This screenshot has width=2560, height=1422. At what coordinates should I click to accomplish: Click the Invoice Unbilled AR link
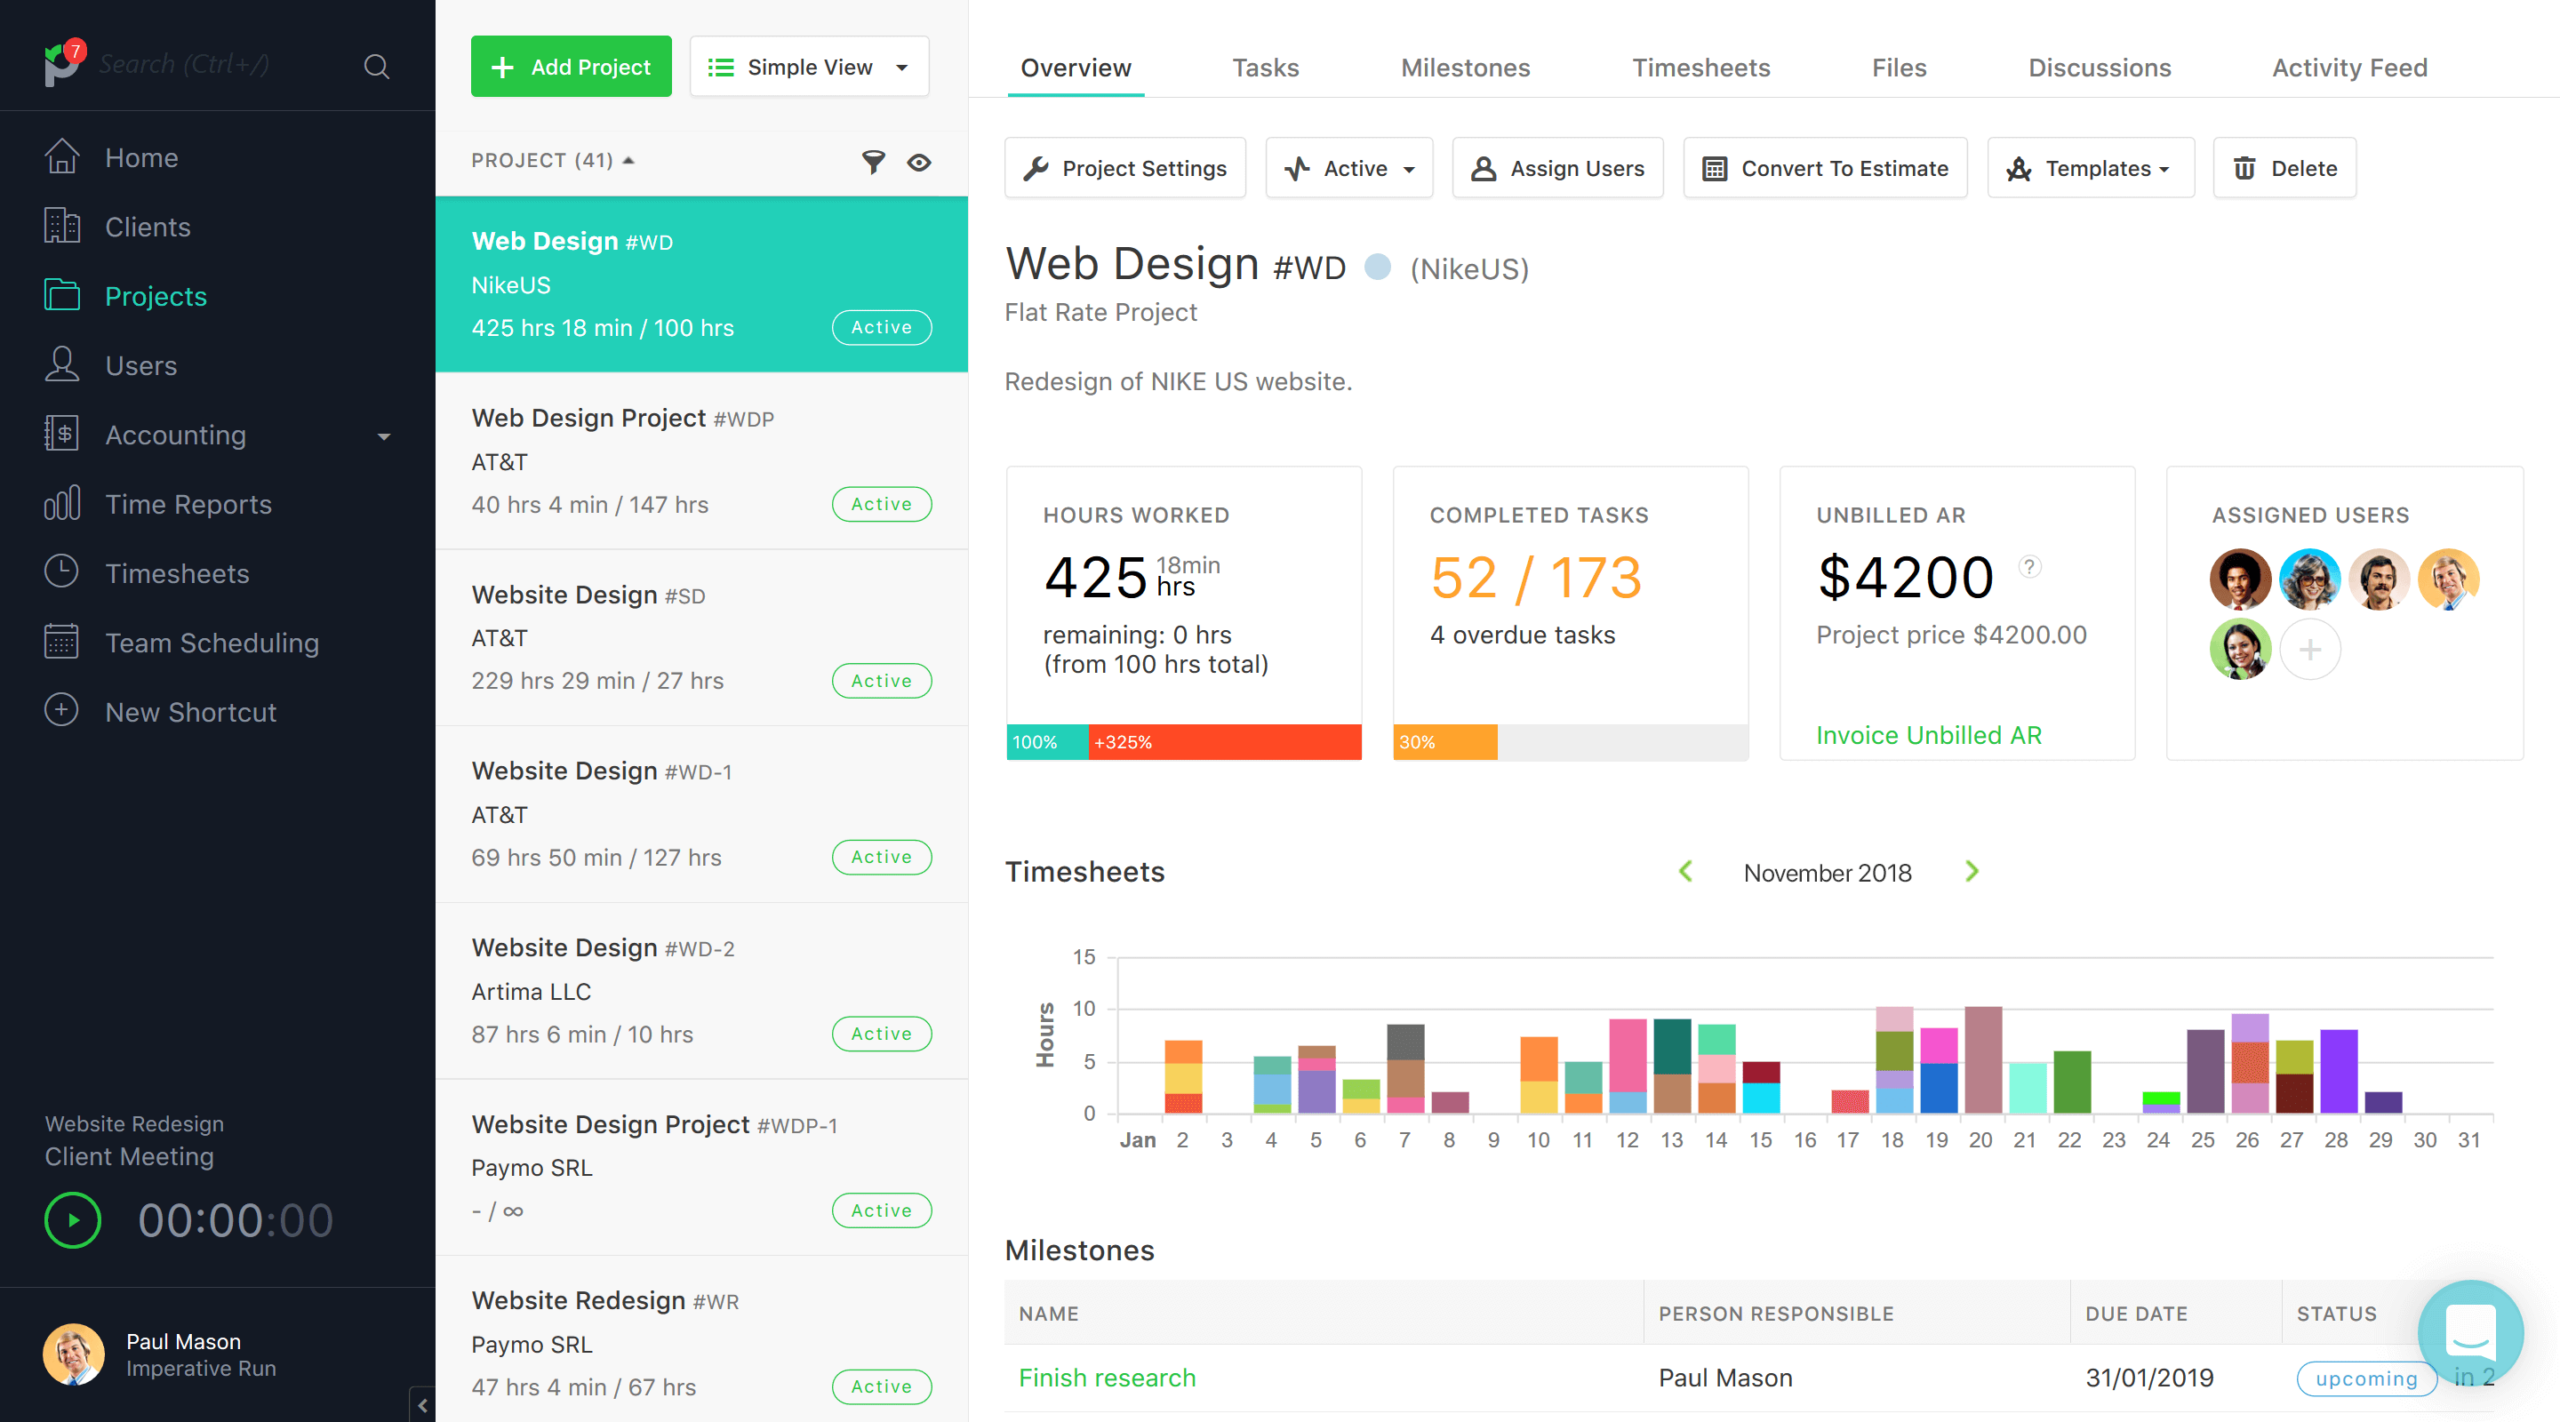coord(1928,735)
